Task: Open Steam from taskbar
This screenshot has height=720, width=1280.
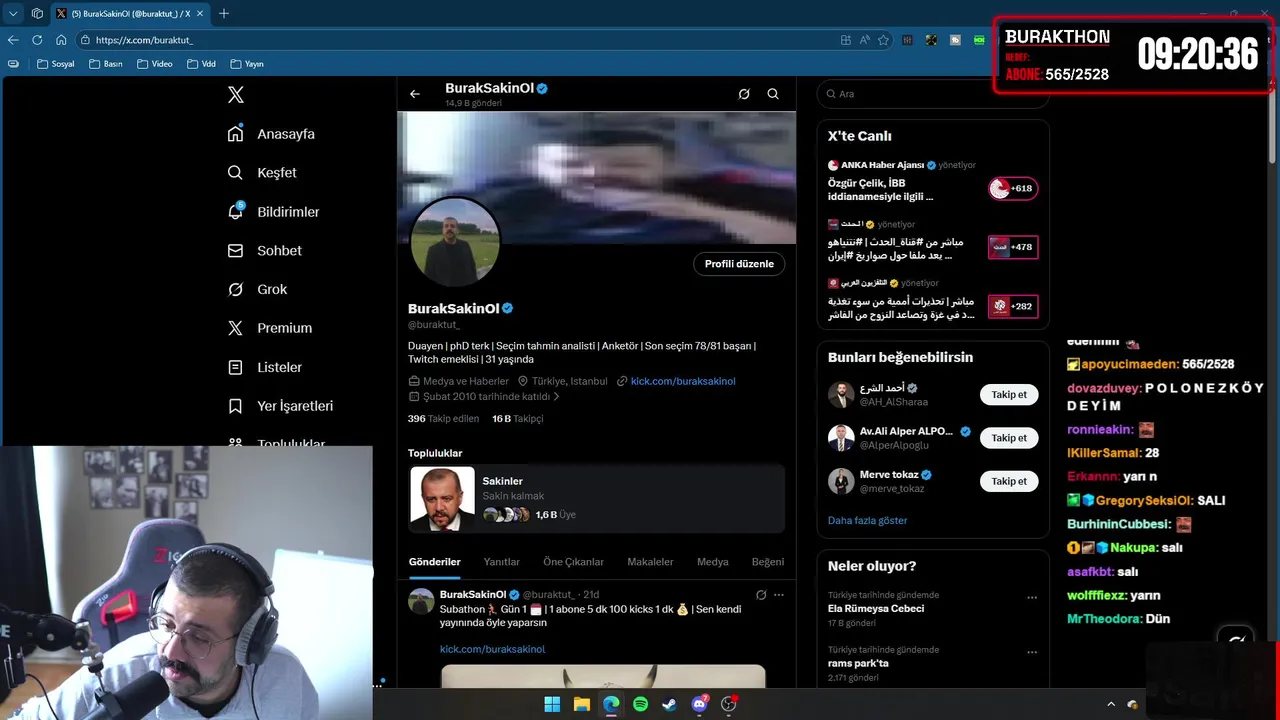Action: (670, 704)
